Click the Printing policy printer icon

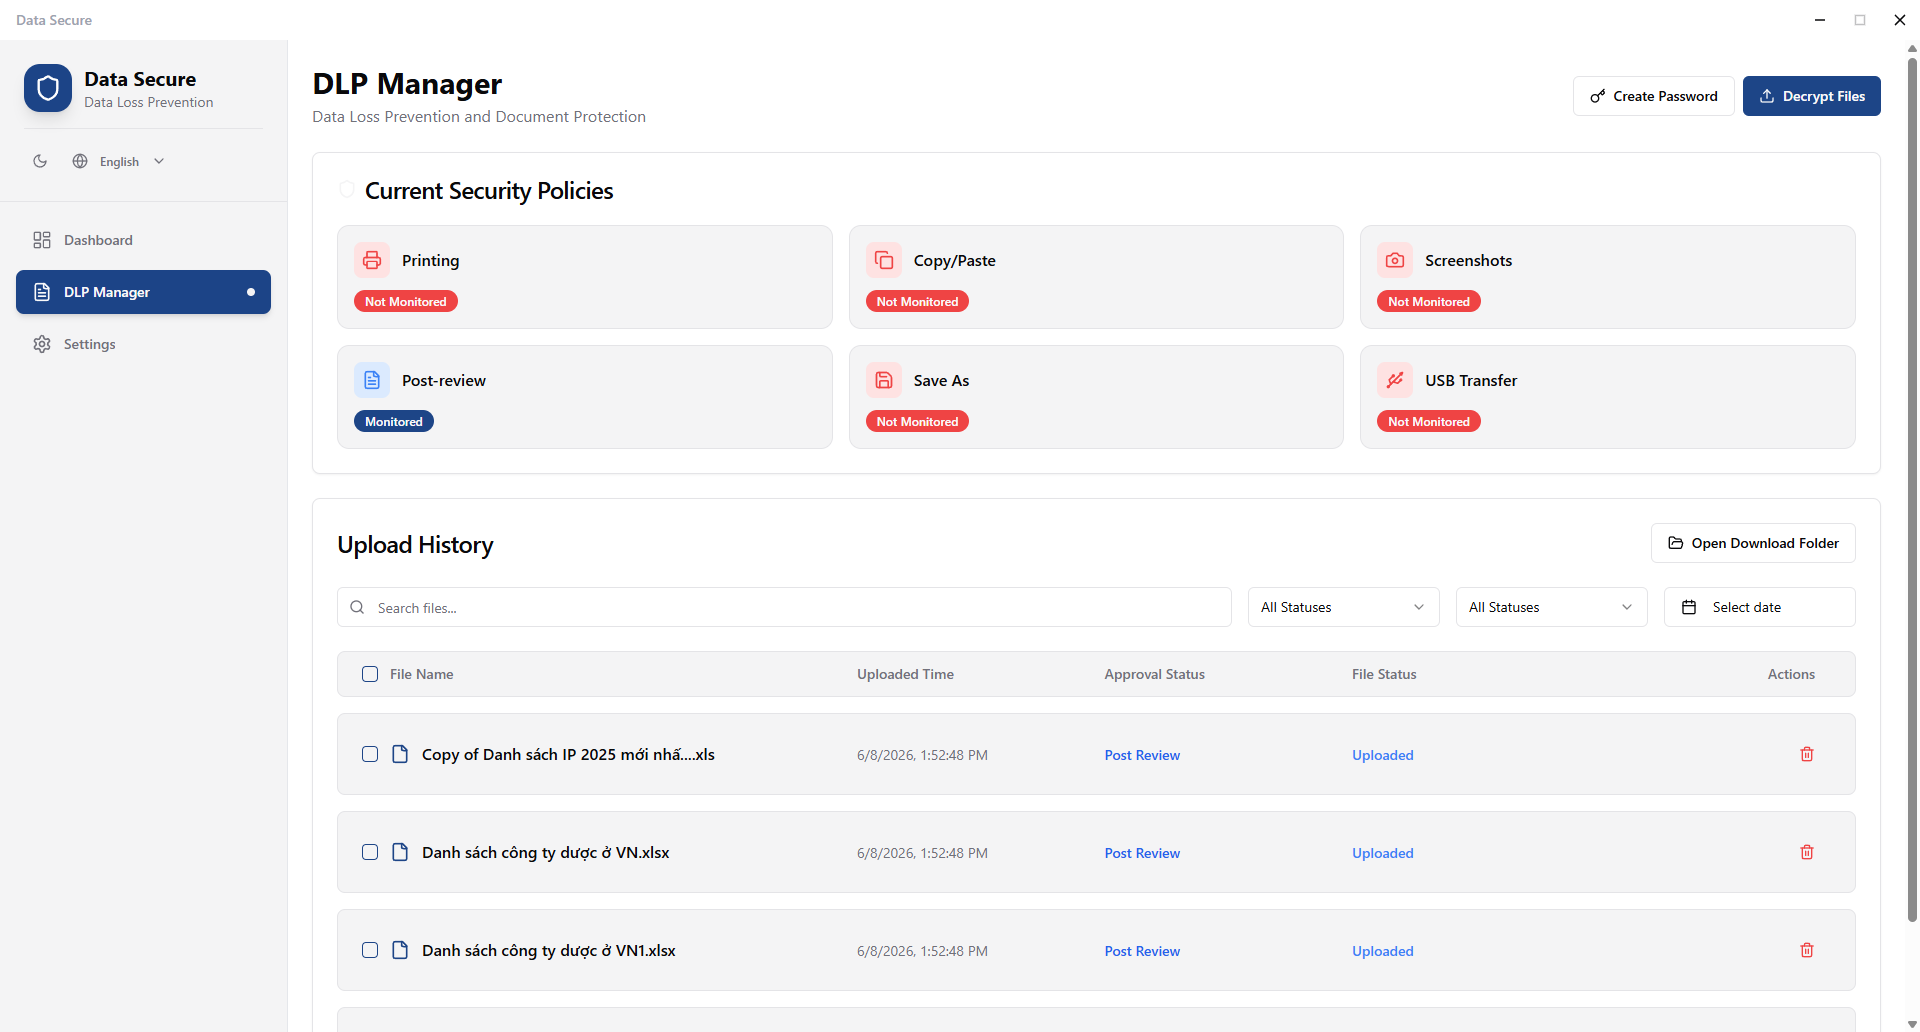pos(372,260)
